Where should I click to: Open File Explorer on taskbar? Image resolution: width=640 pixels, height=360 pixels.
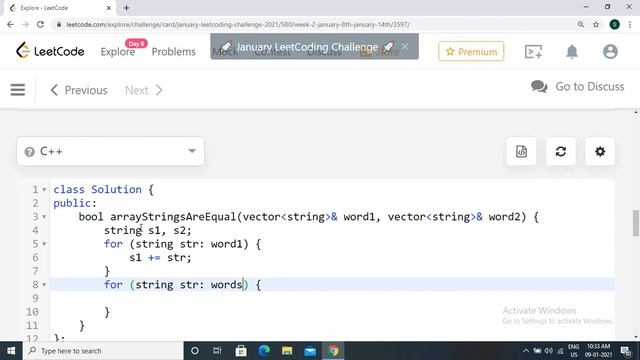(287, 351)
